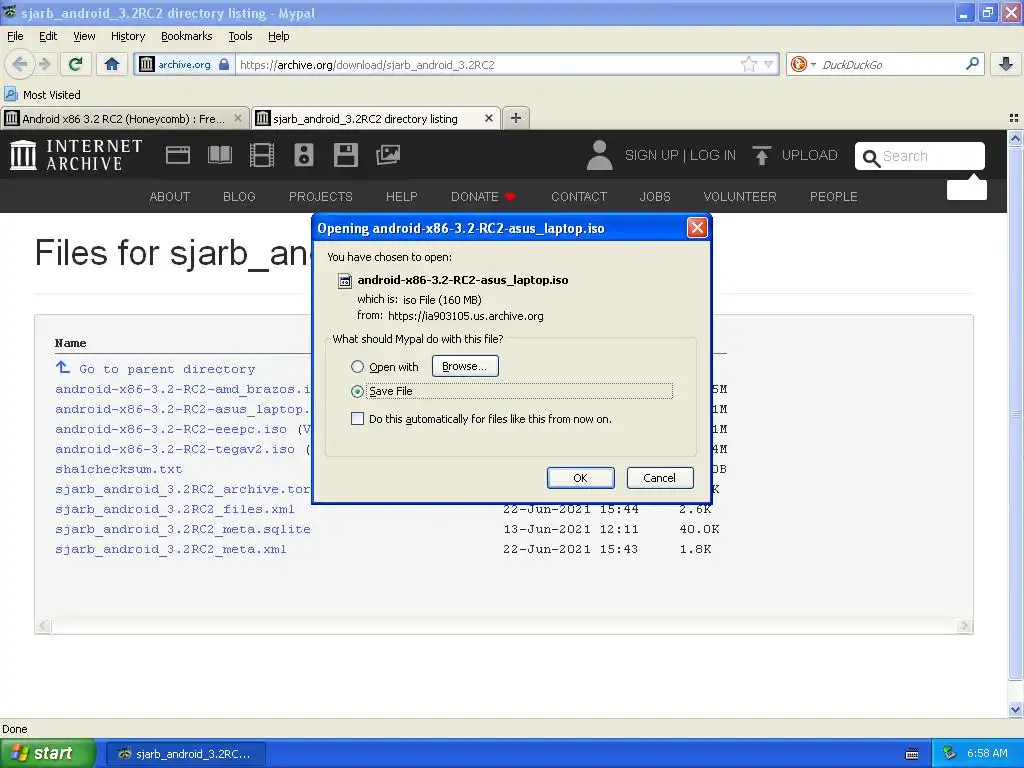This screenshot has width=1024, height=768.
Task: Bookmark this page with the star icon
Action: tap(748, 64)
